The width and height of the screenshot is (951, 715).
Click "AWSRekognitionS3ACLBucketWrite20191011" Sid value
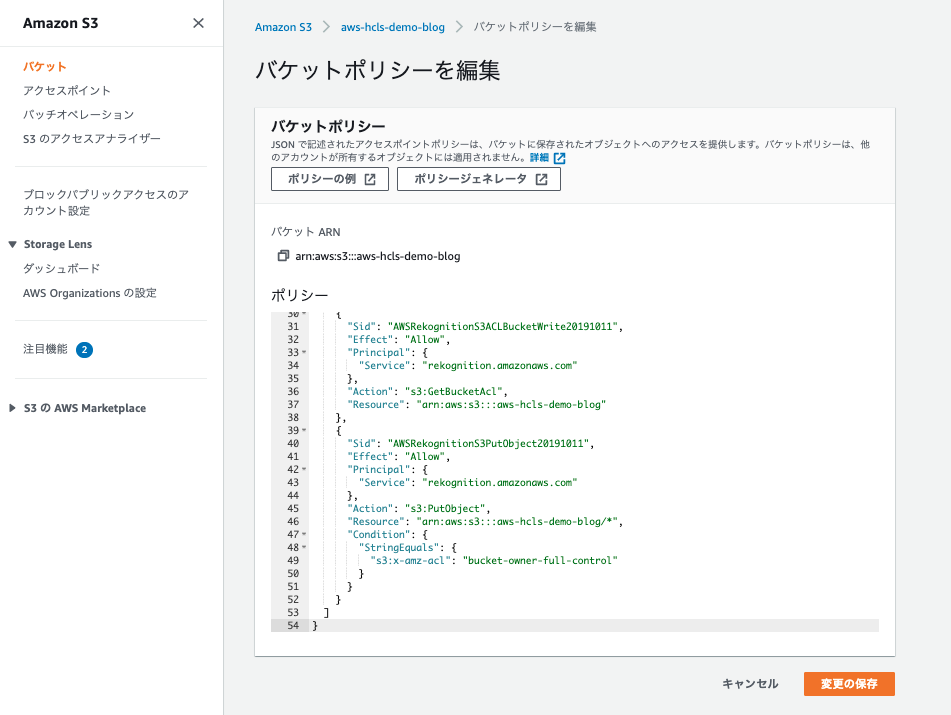(503, 326)
